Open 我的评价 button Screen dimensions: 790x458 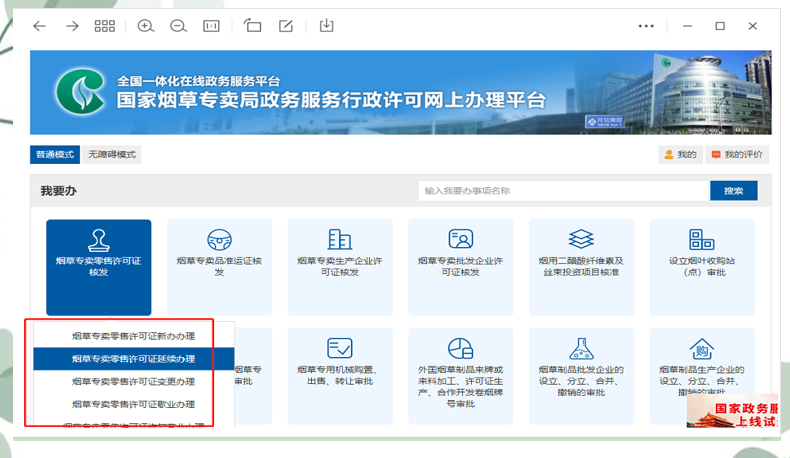point(737,155)
